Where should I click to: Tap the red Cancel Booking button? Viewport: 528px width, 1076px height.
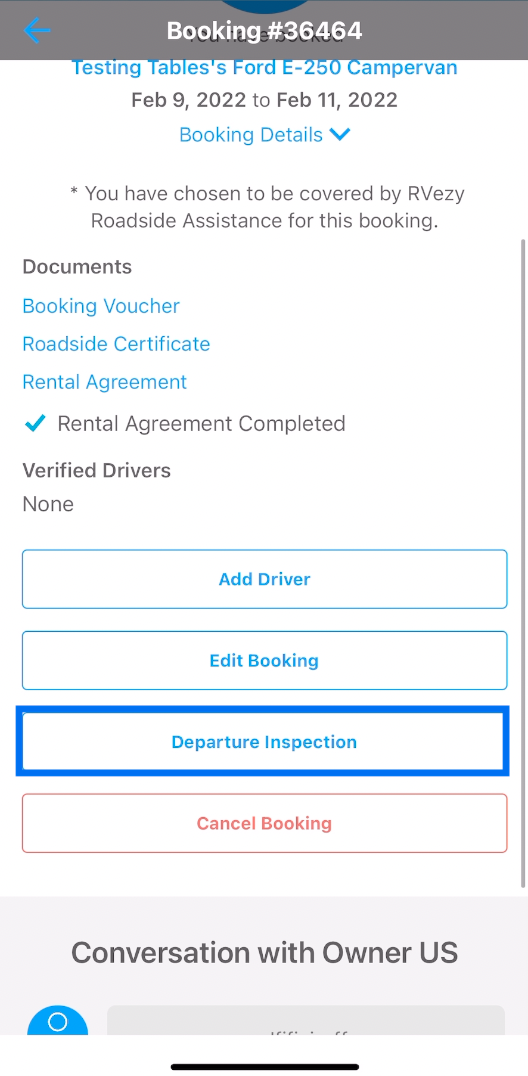pos(264,823)
